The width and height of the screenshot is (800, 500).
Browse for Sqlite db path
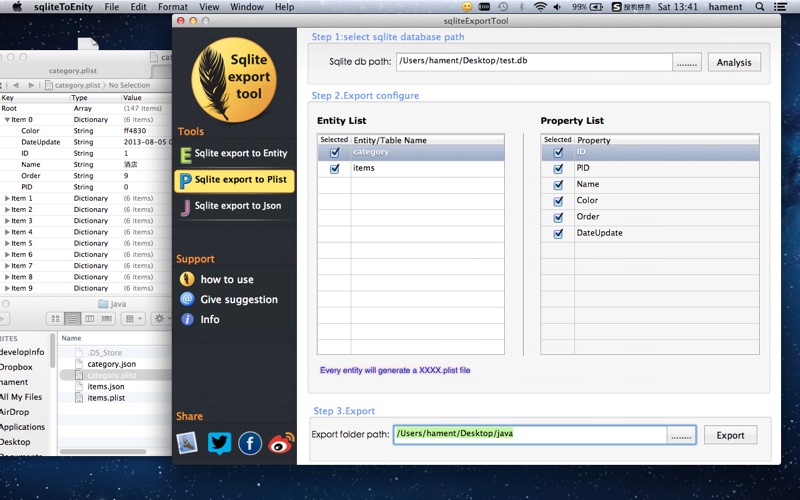tap(687, 62)
